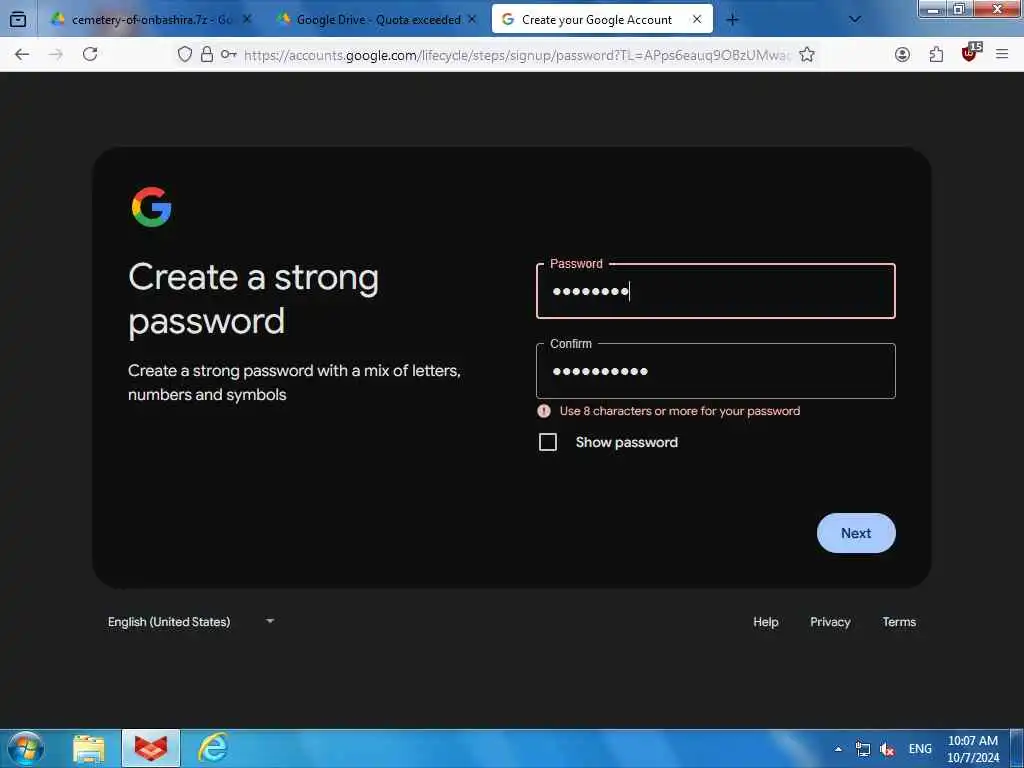Open the Privacy link

(x=830, y=622)
